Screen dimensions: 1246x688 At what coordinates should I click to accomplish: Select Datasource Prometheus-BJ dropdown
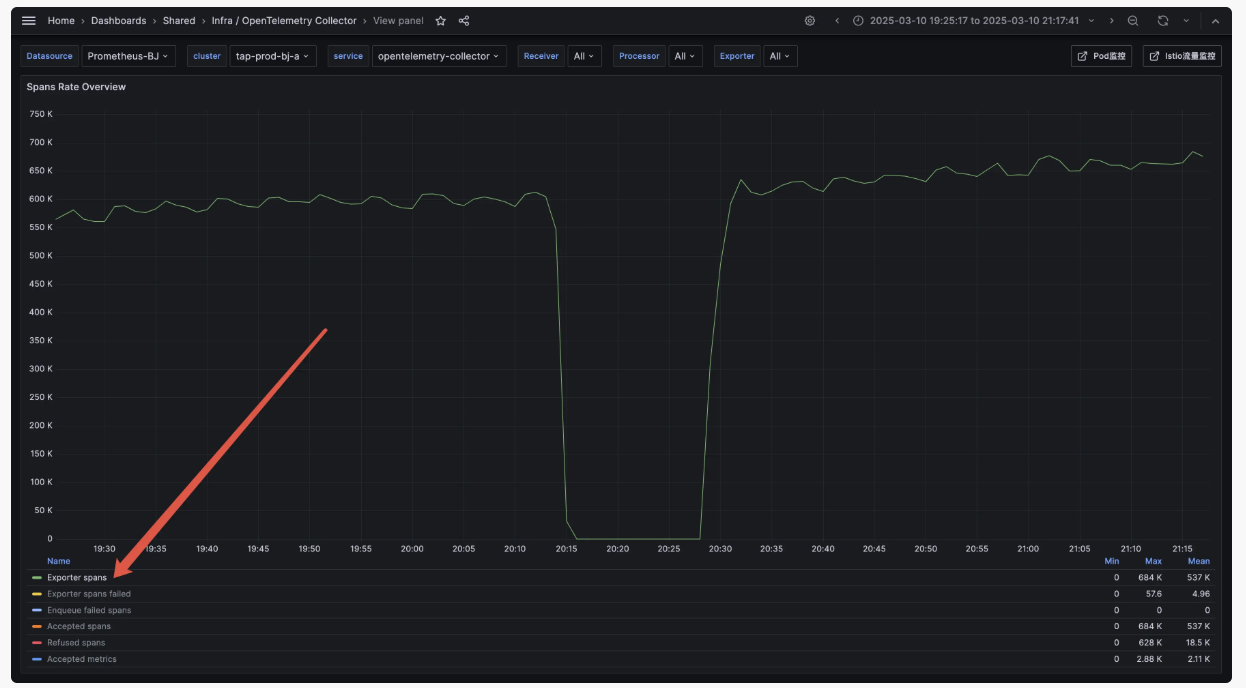129,56
